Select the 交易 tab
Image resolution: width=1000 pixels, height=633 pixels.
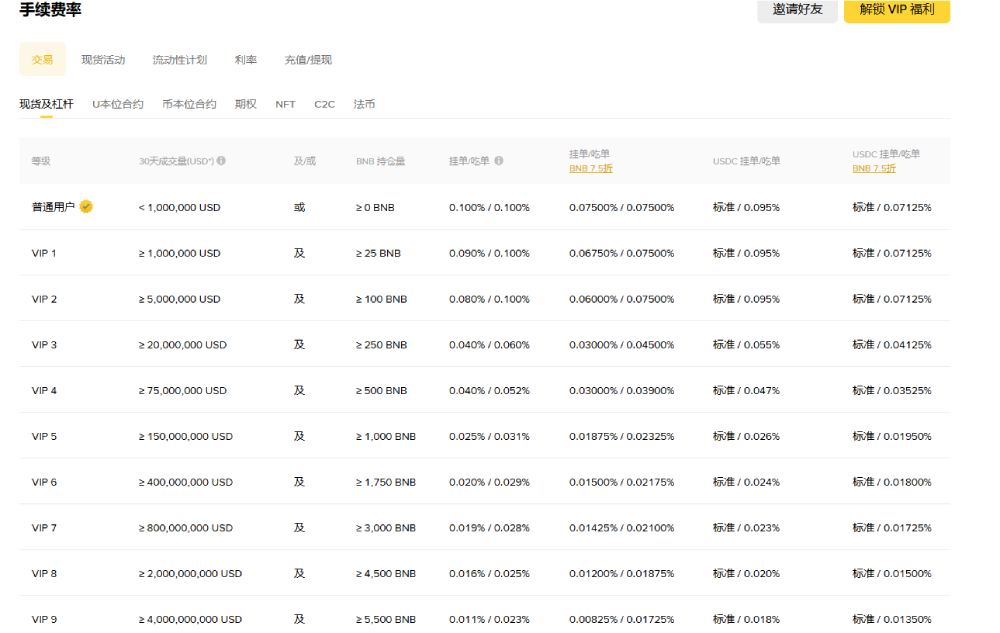click(x=42, y=59)
